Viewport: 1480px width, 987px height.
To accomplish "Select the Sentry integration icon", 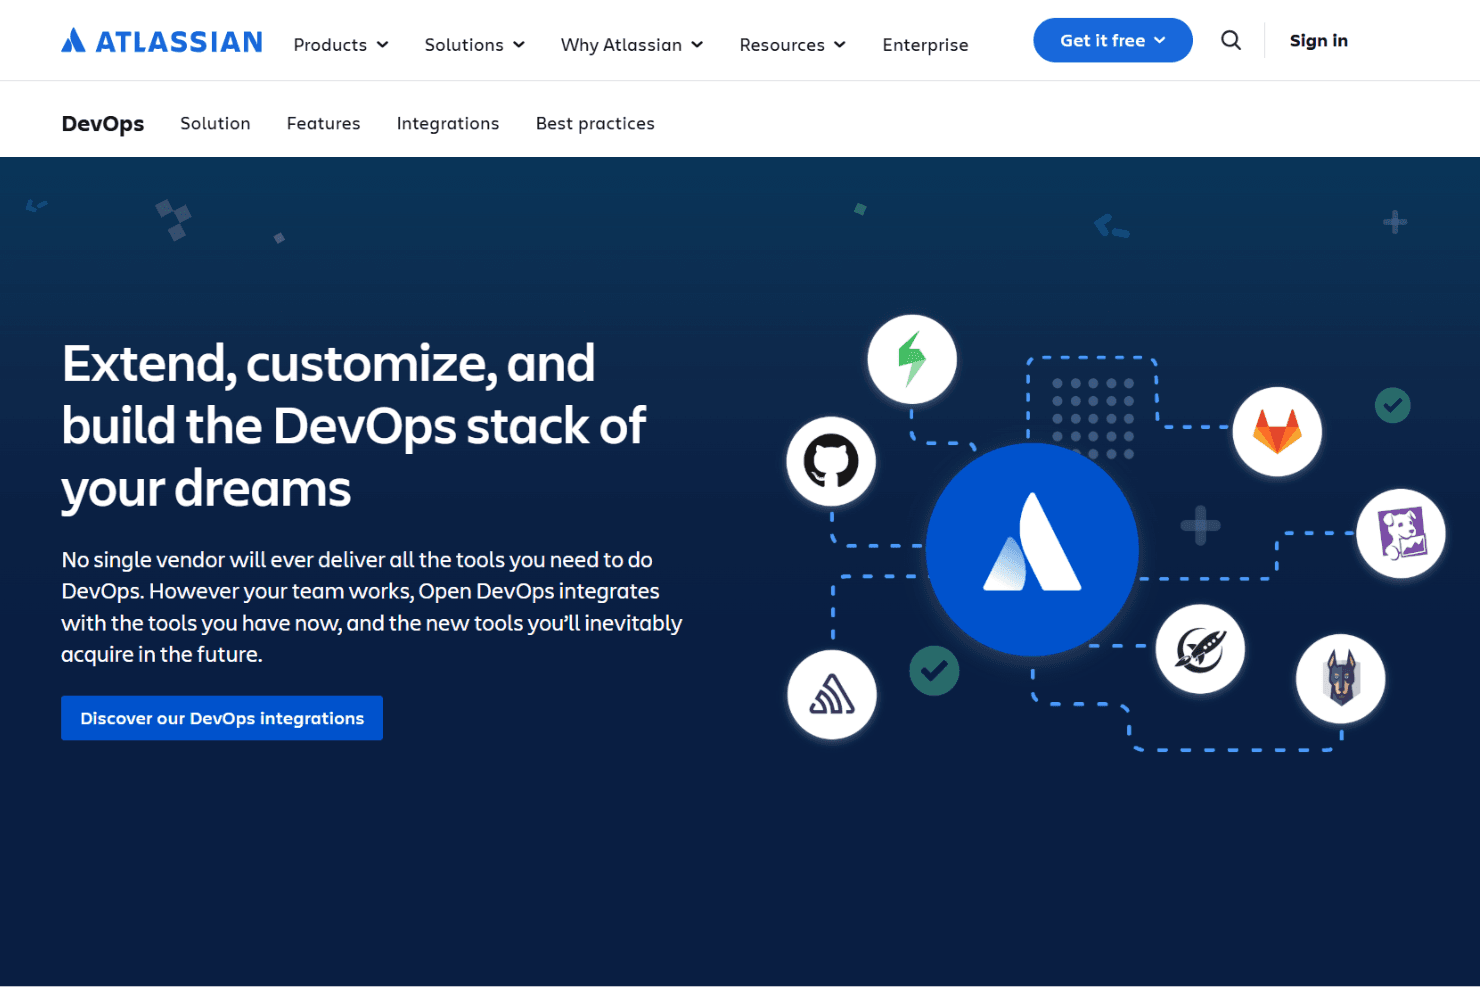I will 832,695.
